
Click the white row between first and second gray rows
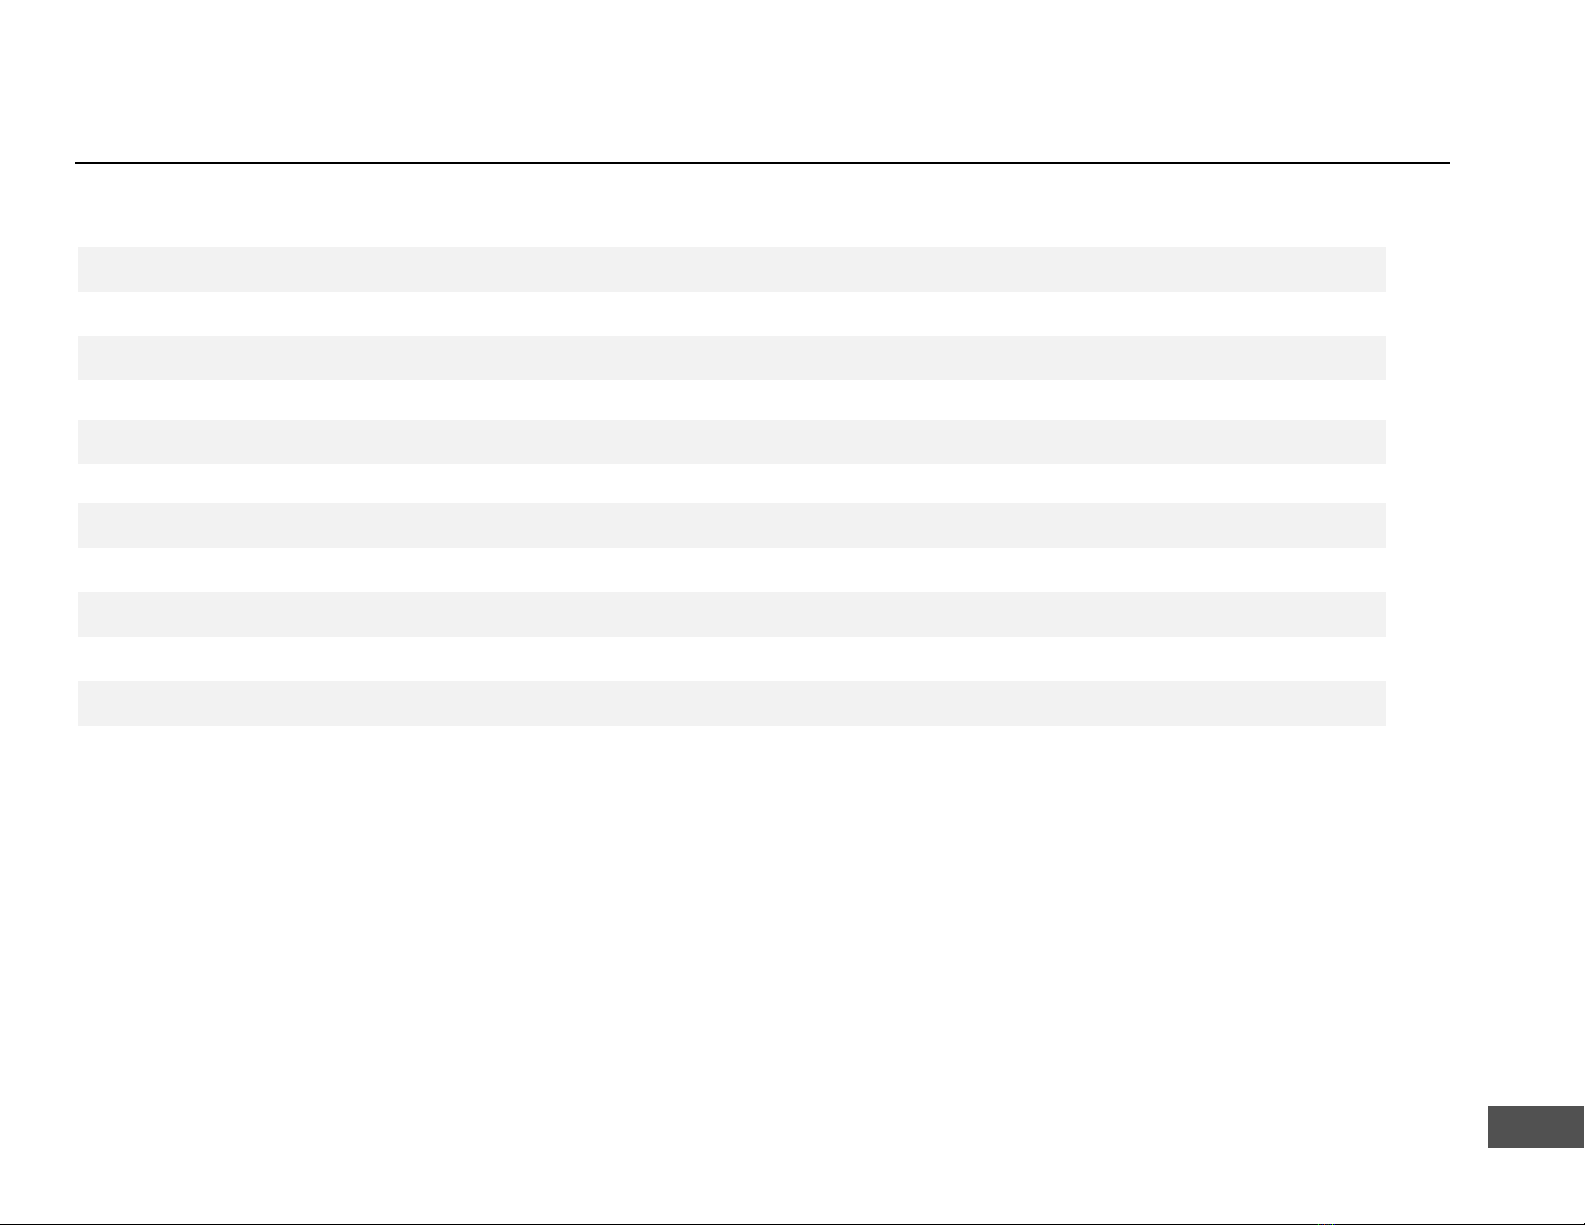tap(732, 314)
